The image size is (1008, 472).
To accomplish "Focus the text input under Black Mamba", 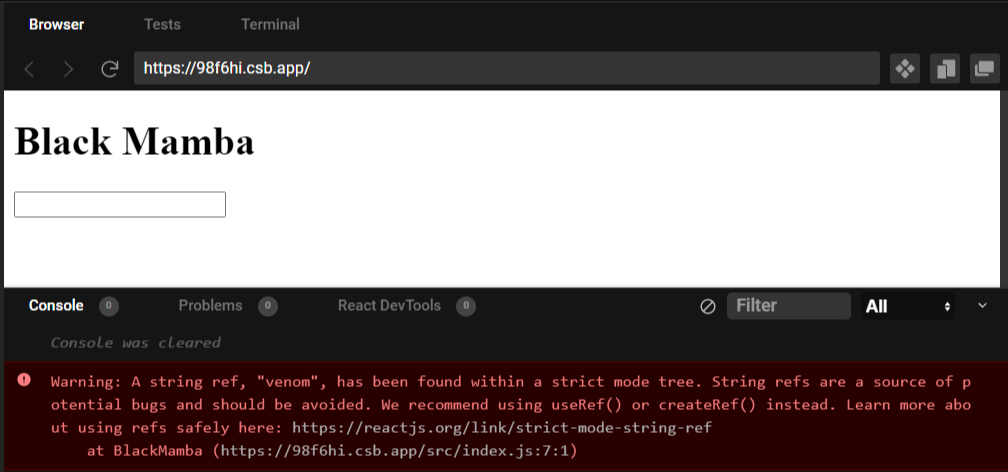I will pos(120,204).
